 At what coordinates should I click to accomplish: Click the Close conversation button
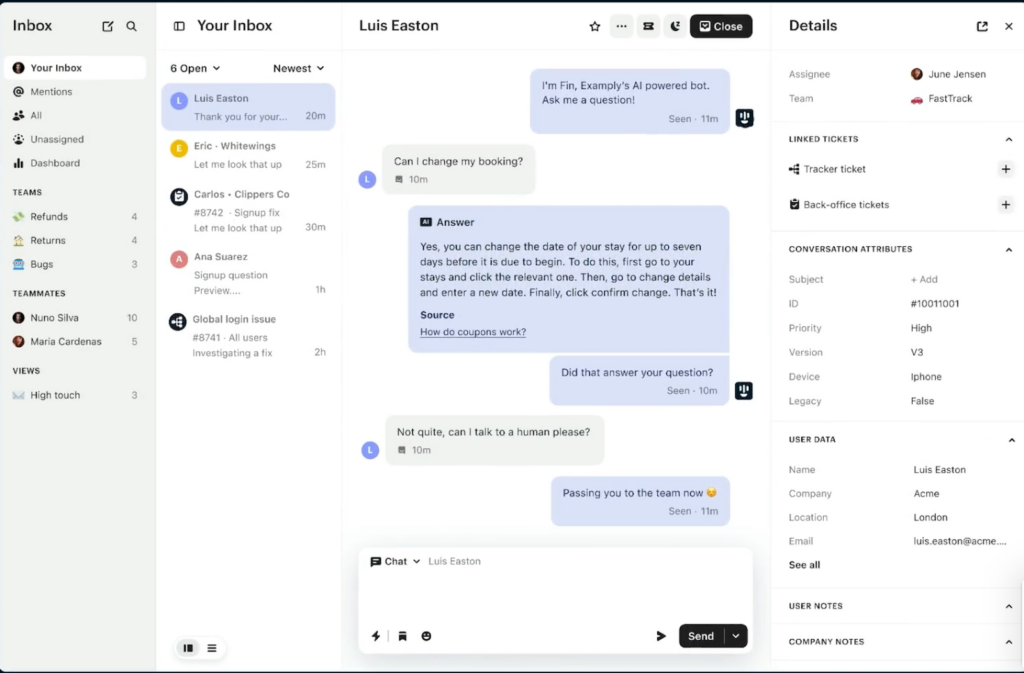point(721,27)
